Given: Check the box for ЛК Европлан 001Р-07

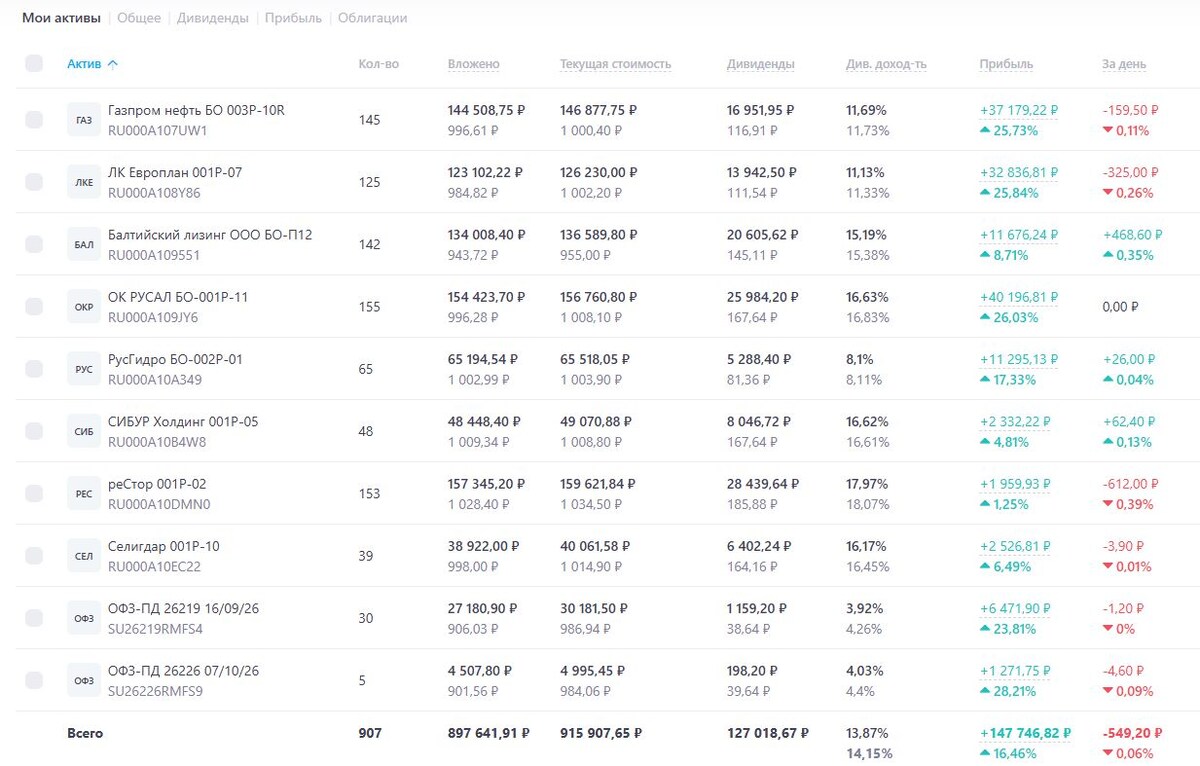Looking at the screenshot, I should pyautogui.click(x=34, y=182).
